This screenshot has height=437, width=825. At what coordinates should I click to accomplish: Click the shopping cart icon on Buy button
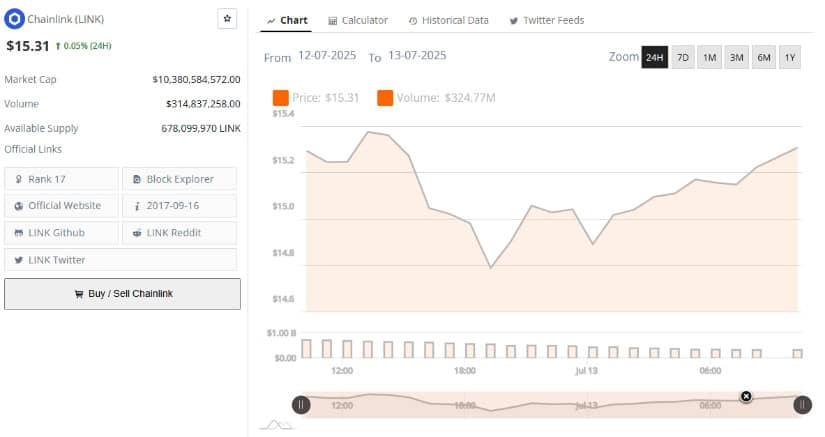[x=79, y=294]
